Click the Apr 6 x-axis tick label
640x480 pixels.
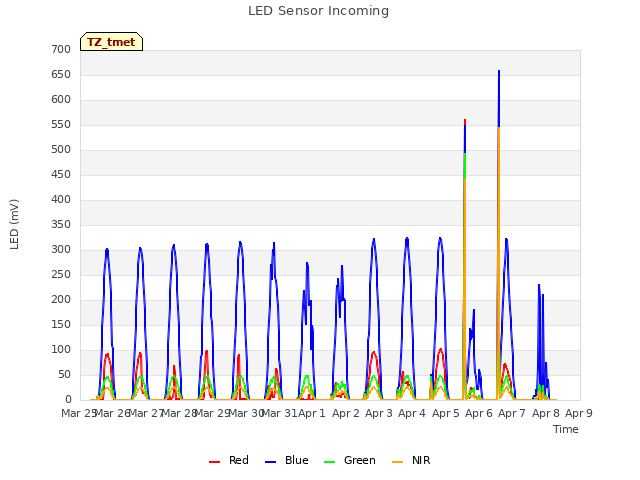coord(478,413)
